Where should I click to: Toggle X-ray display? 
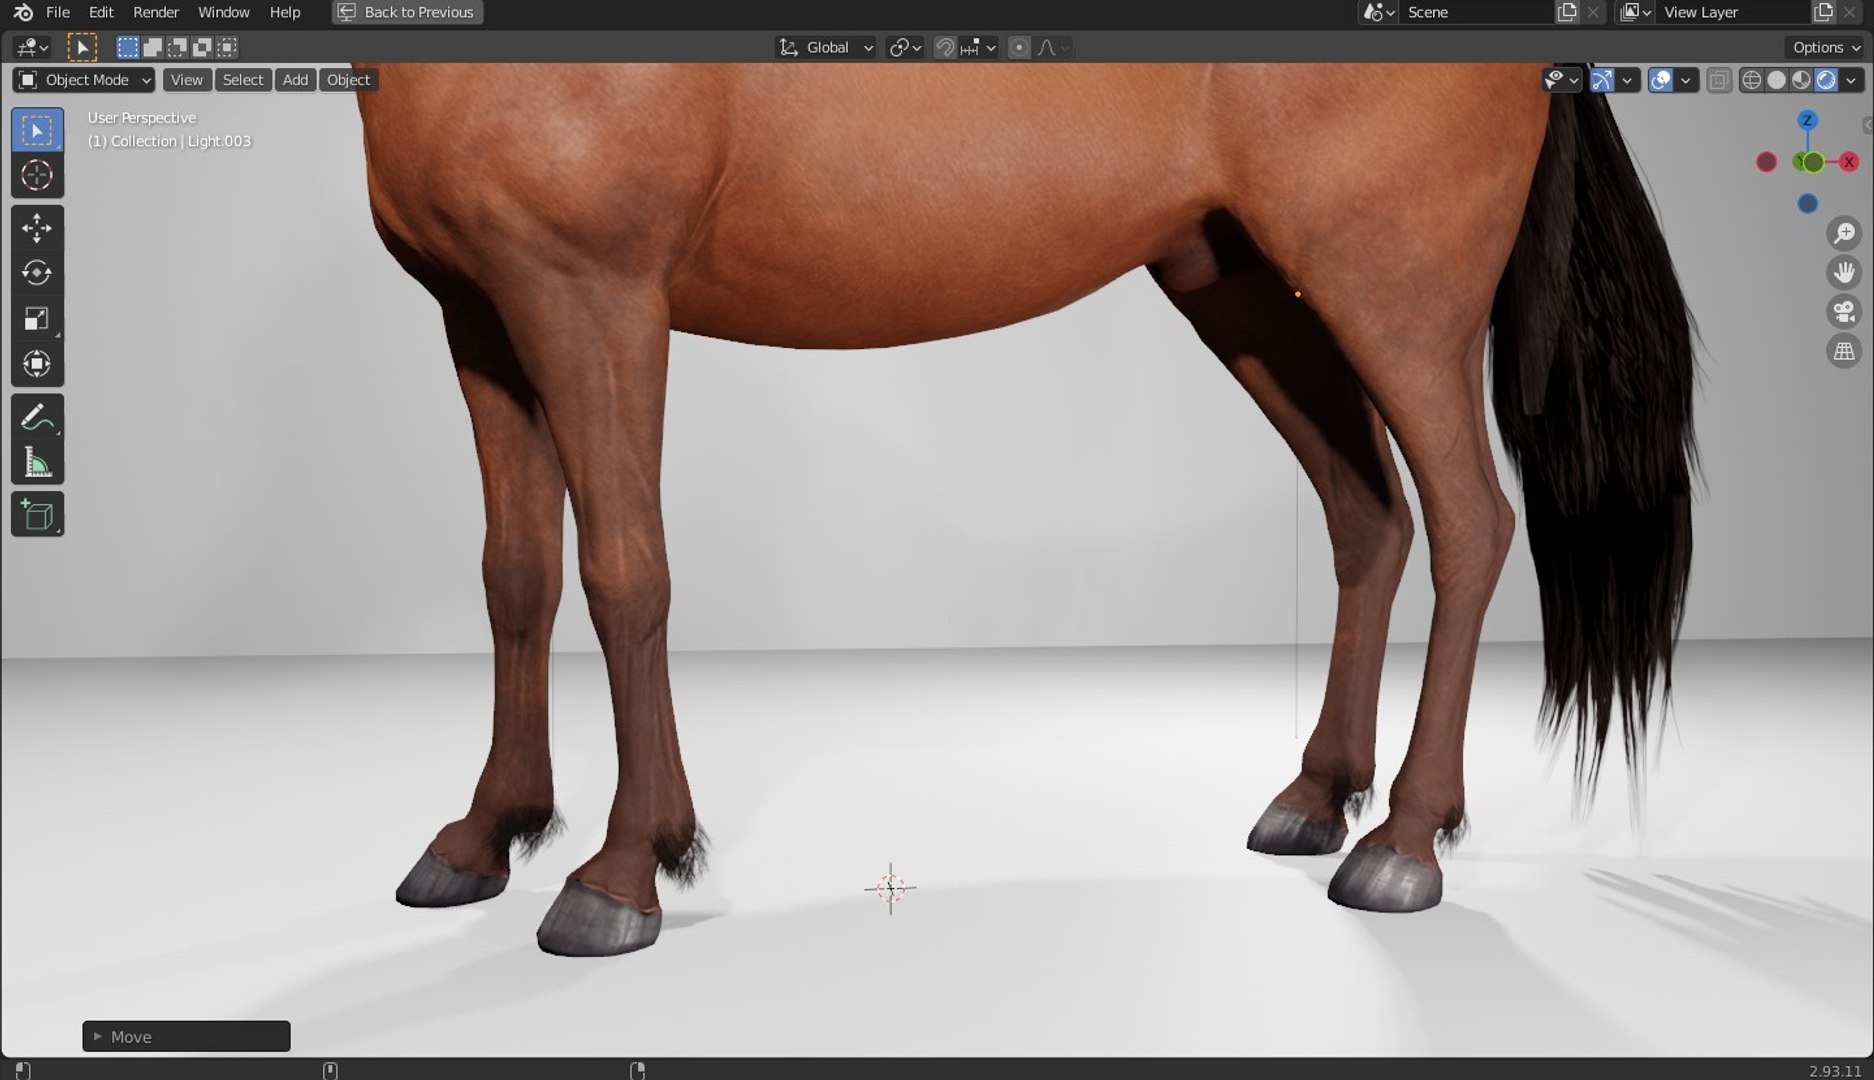(x=1719, y=80)
